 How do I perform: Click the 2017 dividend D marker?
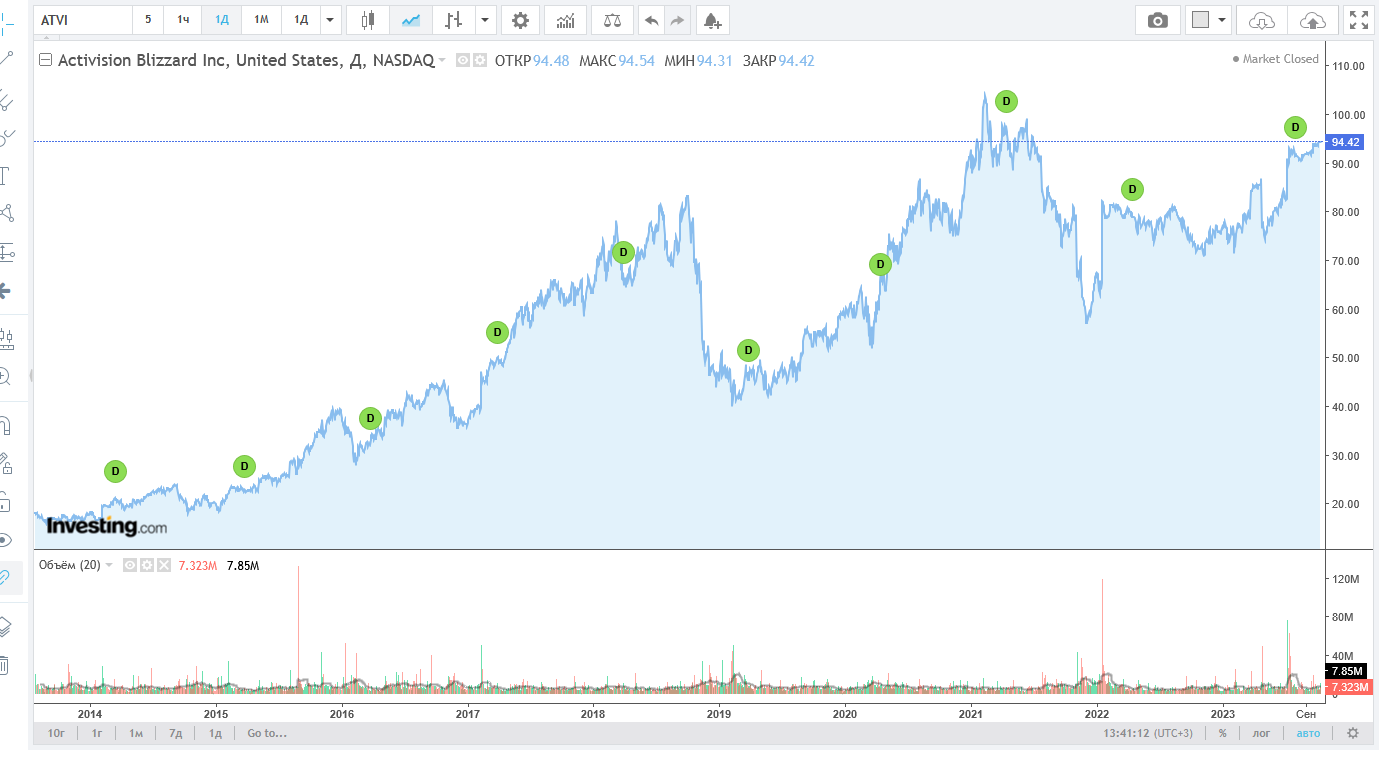tap(497, 332)
